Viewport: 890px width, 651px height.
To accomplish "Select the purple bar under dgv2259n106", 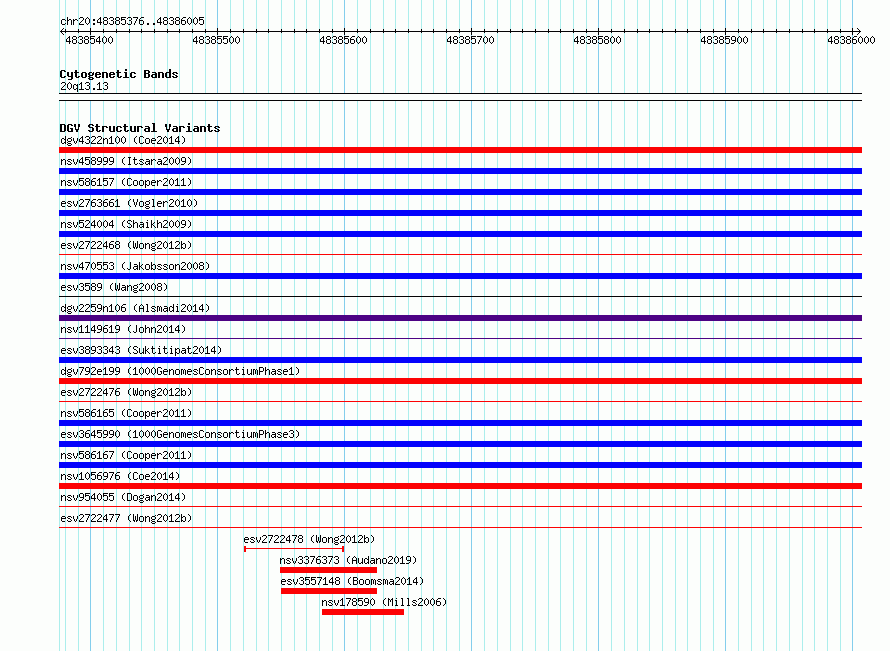I will 460,318.
